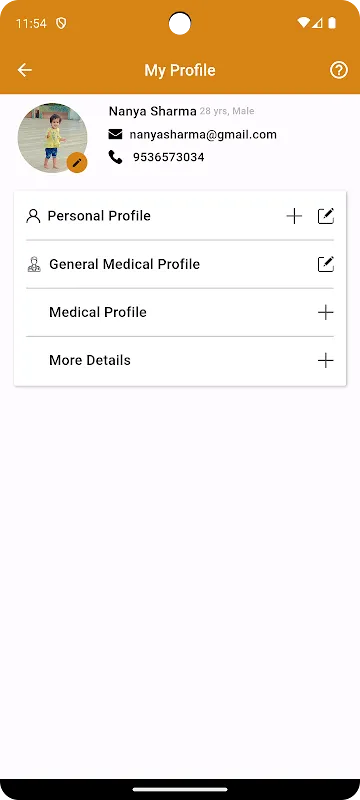The height and width of the screenshot is (800, 360).
Task: Open the profile photo thumbnail
Action: [53, 138]
